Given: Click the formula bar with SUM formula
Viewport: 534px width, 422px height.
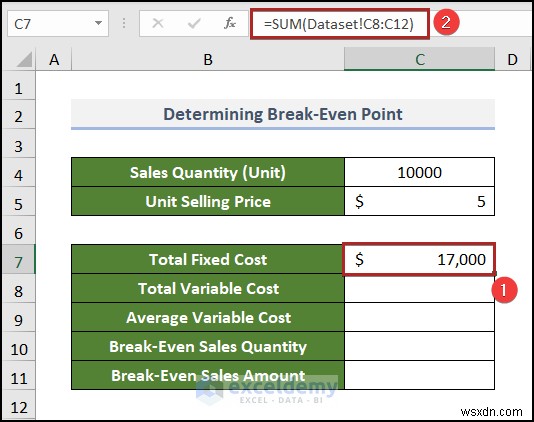Looking at the screenshot, I should pos(340,24).
